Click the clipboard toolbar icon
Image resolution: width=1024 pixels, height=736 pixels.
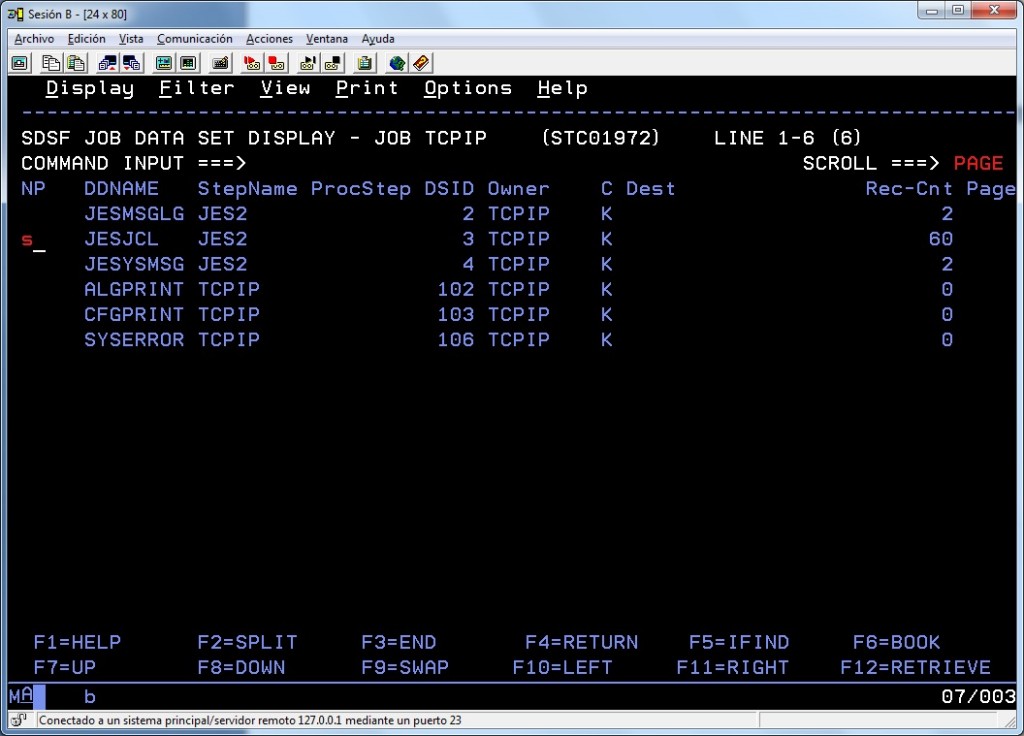point(364,63)
